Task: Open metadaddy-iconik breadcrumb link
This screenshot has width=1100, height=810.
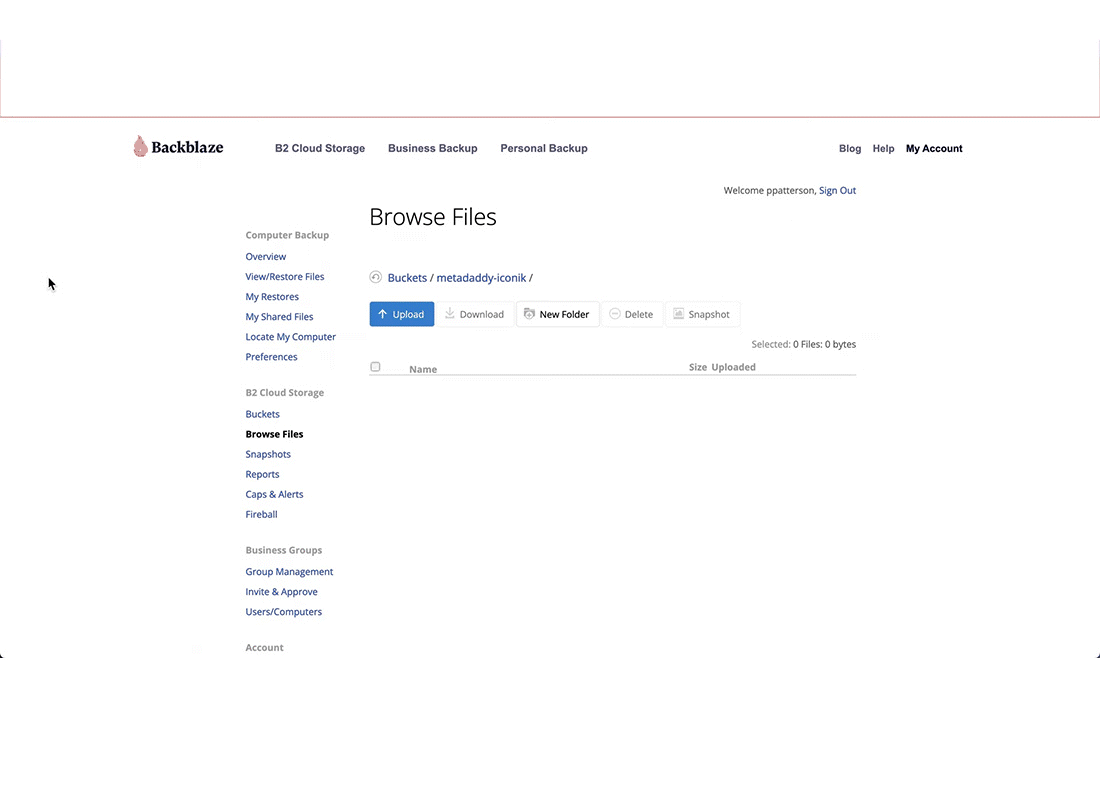Action: [481, 278]
